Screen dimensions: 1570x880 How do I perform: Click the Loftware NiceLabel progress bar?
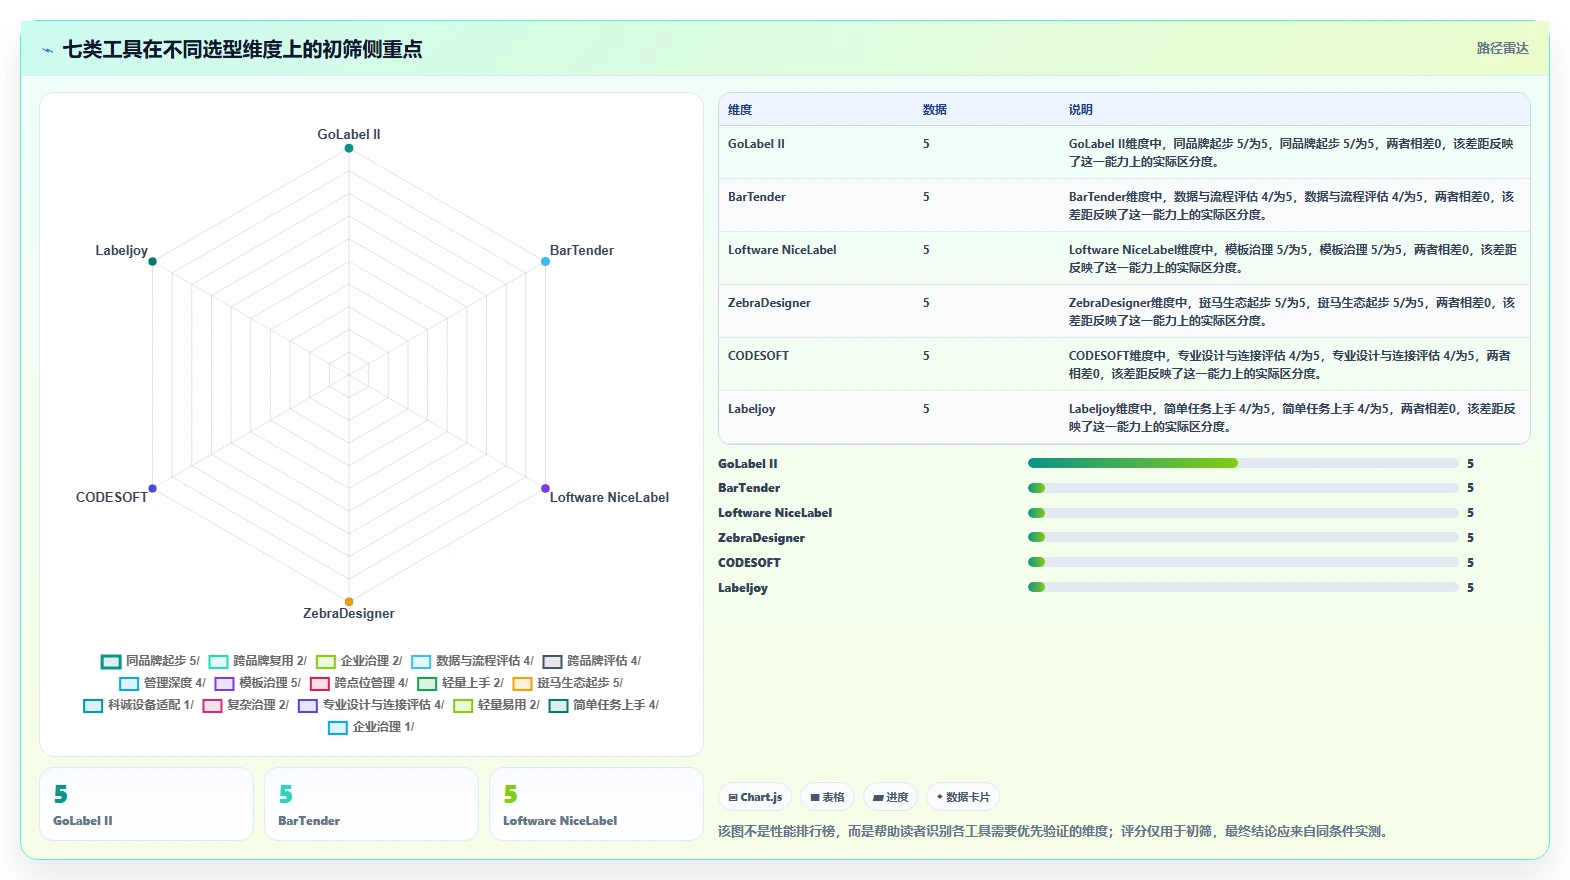1243,513
